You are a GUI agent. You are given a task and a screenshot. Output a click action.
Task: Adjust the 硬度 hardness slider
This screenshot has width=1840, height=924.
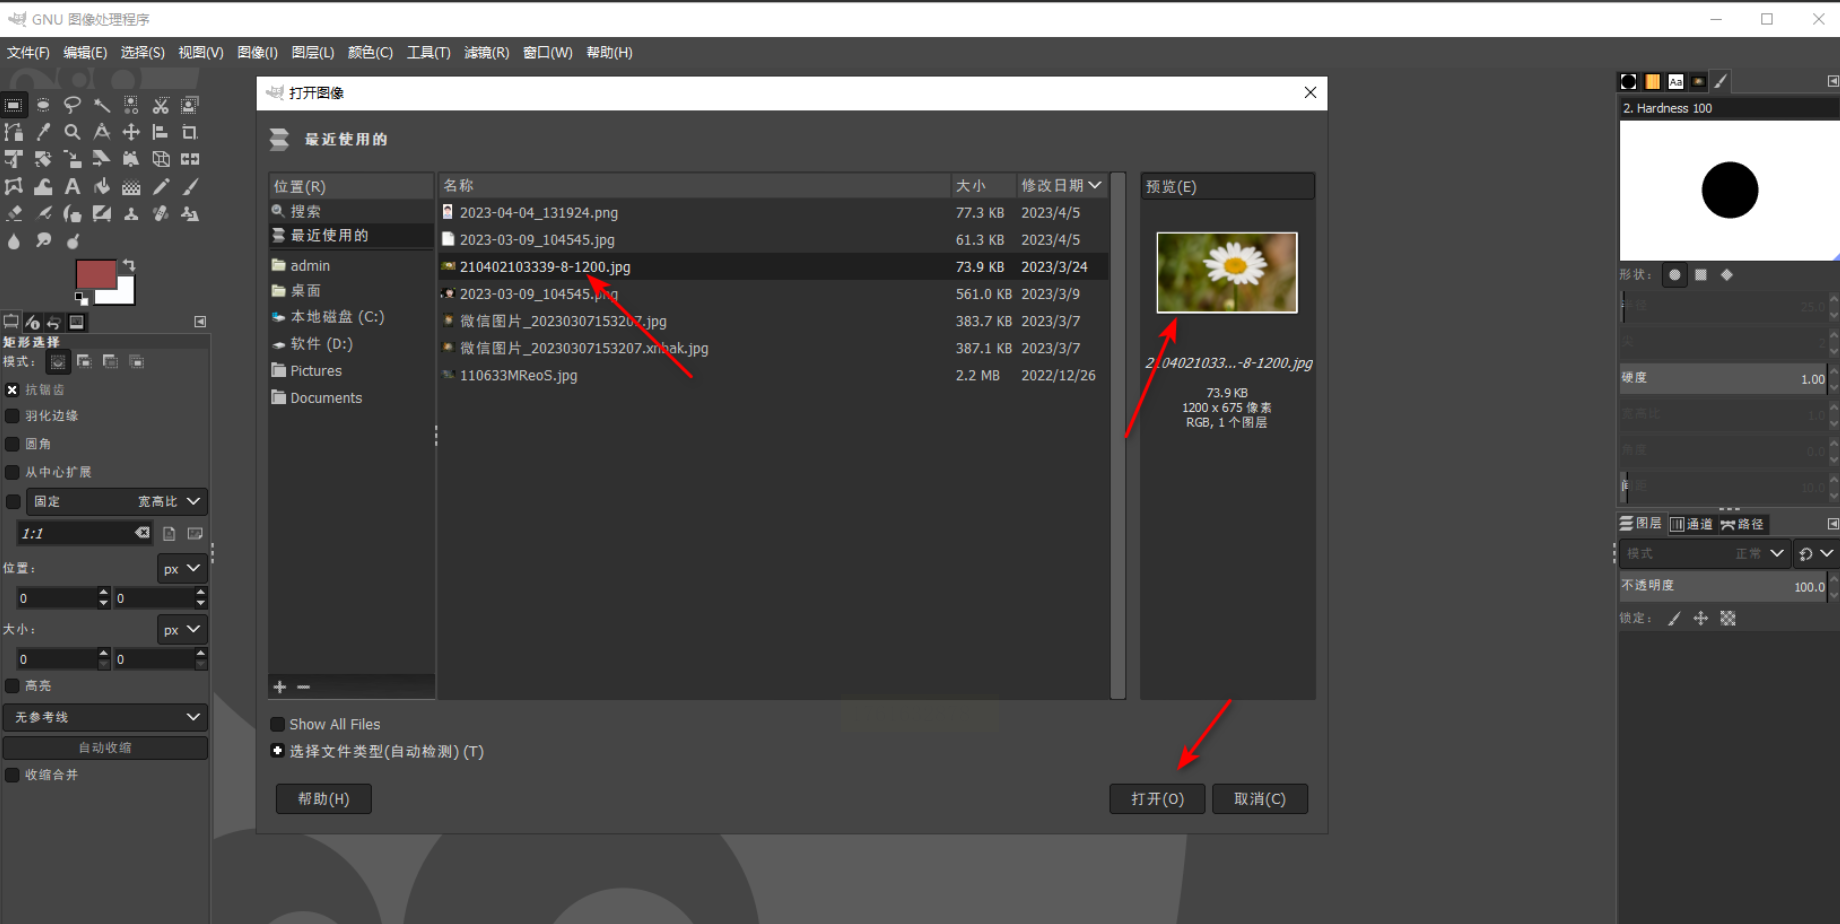[1724, 378]
